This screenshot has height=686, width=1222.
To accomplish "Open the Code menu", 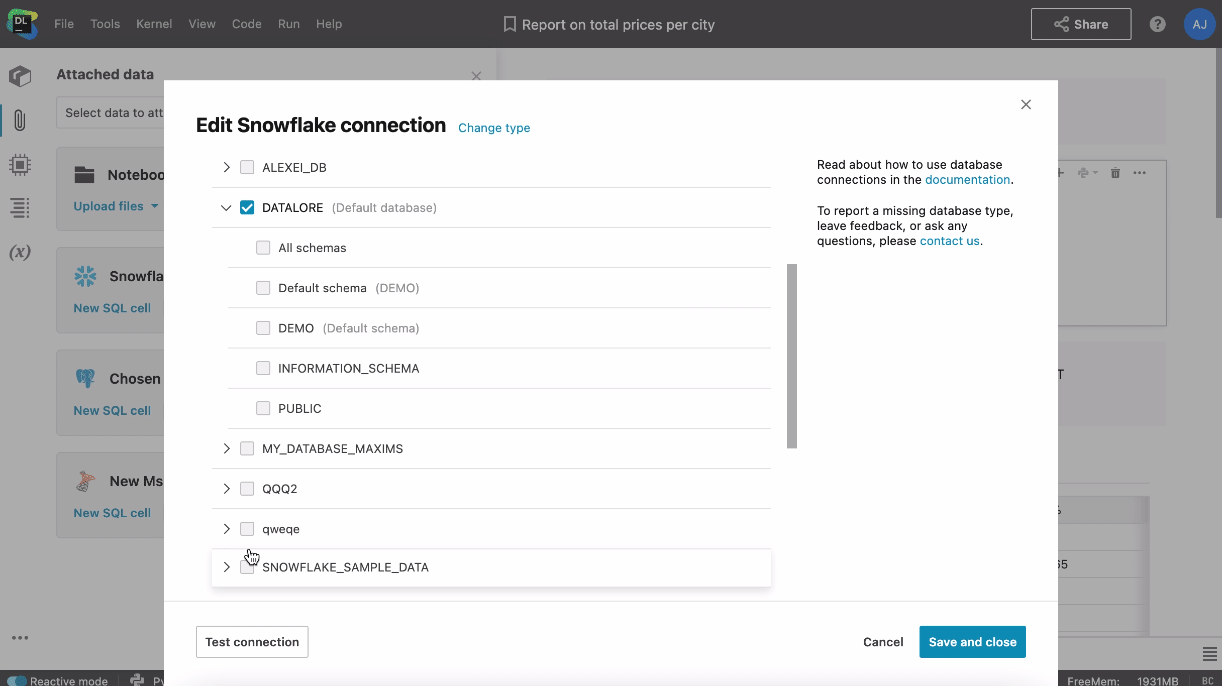I will [x=247, y=24].
